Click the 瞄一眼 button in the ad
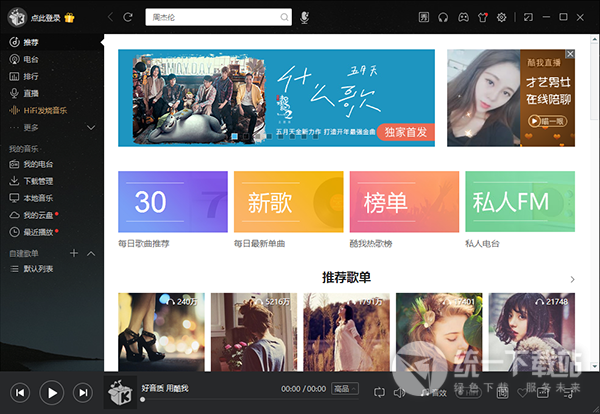Image resolution: width=600 pixels, height=414 pixels. pos(548,121)
